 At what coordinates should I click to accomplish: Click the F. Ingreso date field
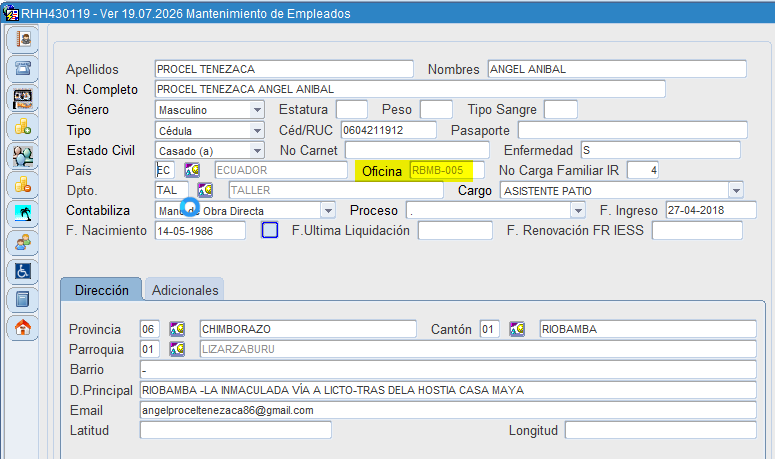click(x=711, y=210)
